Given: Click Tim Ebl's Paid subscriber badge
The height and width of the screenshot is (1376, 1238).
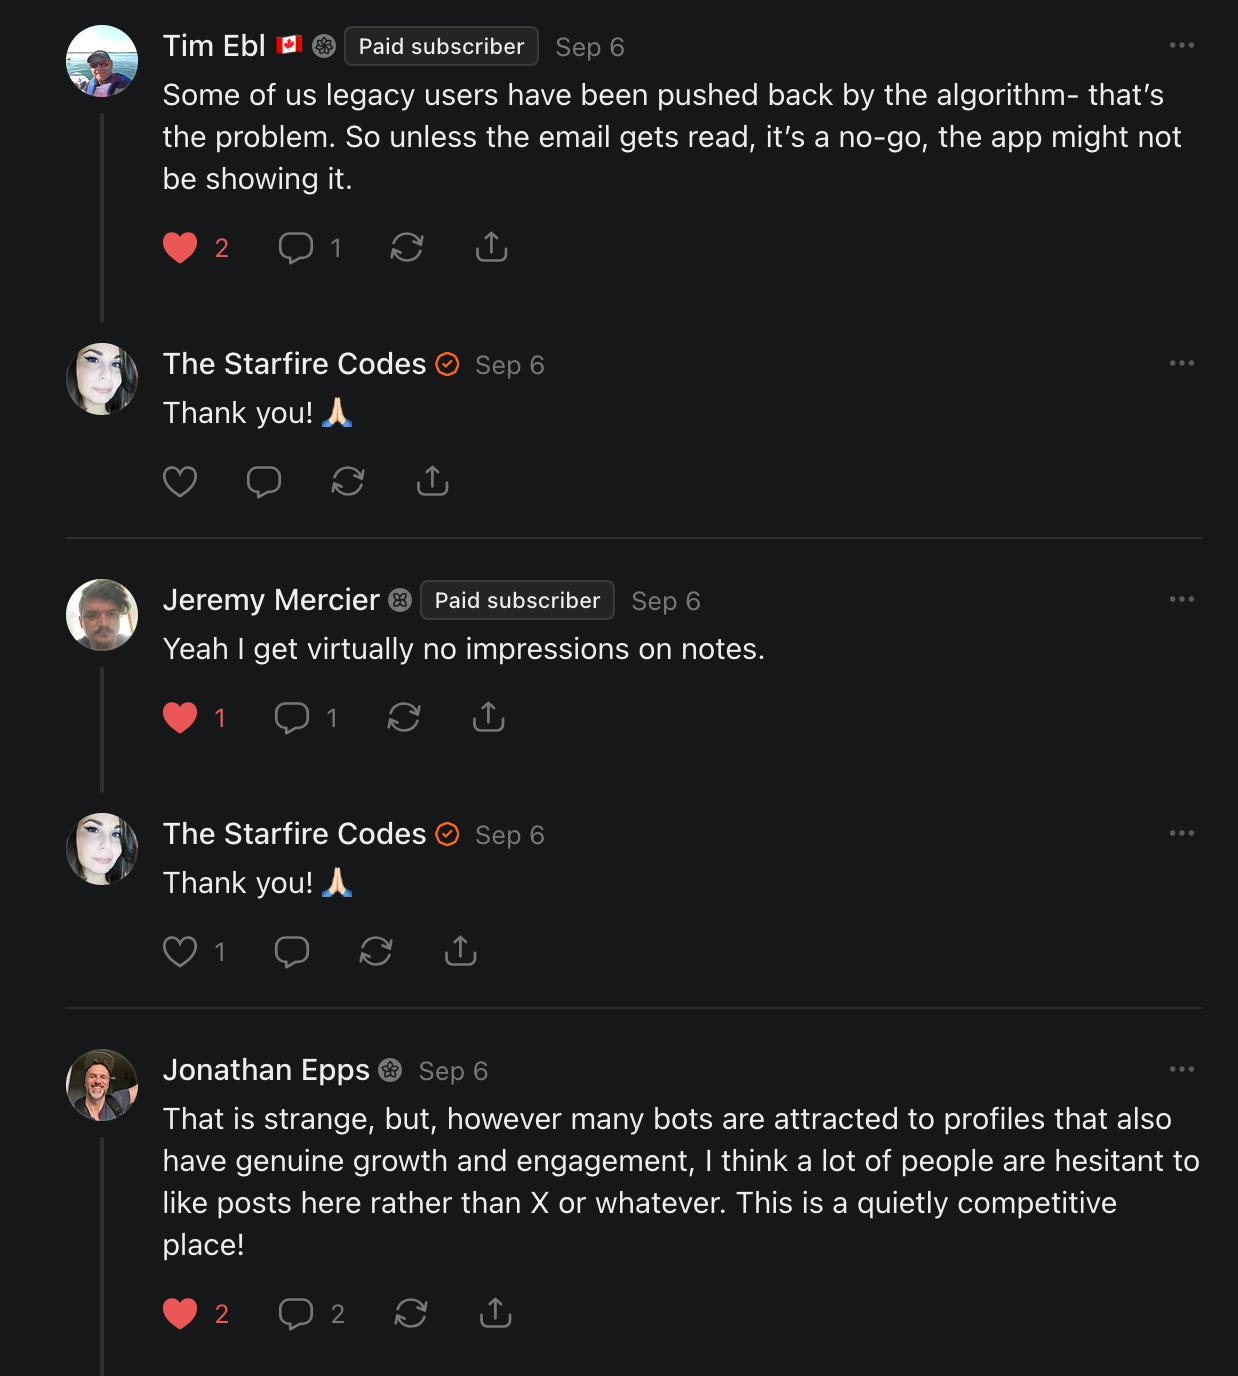Looking at the screenshot, I should tap(441, 46).
